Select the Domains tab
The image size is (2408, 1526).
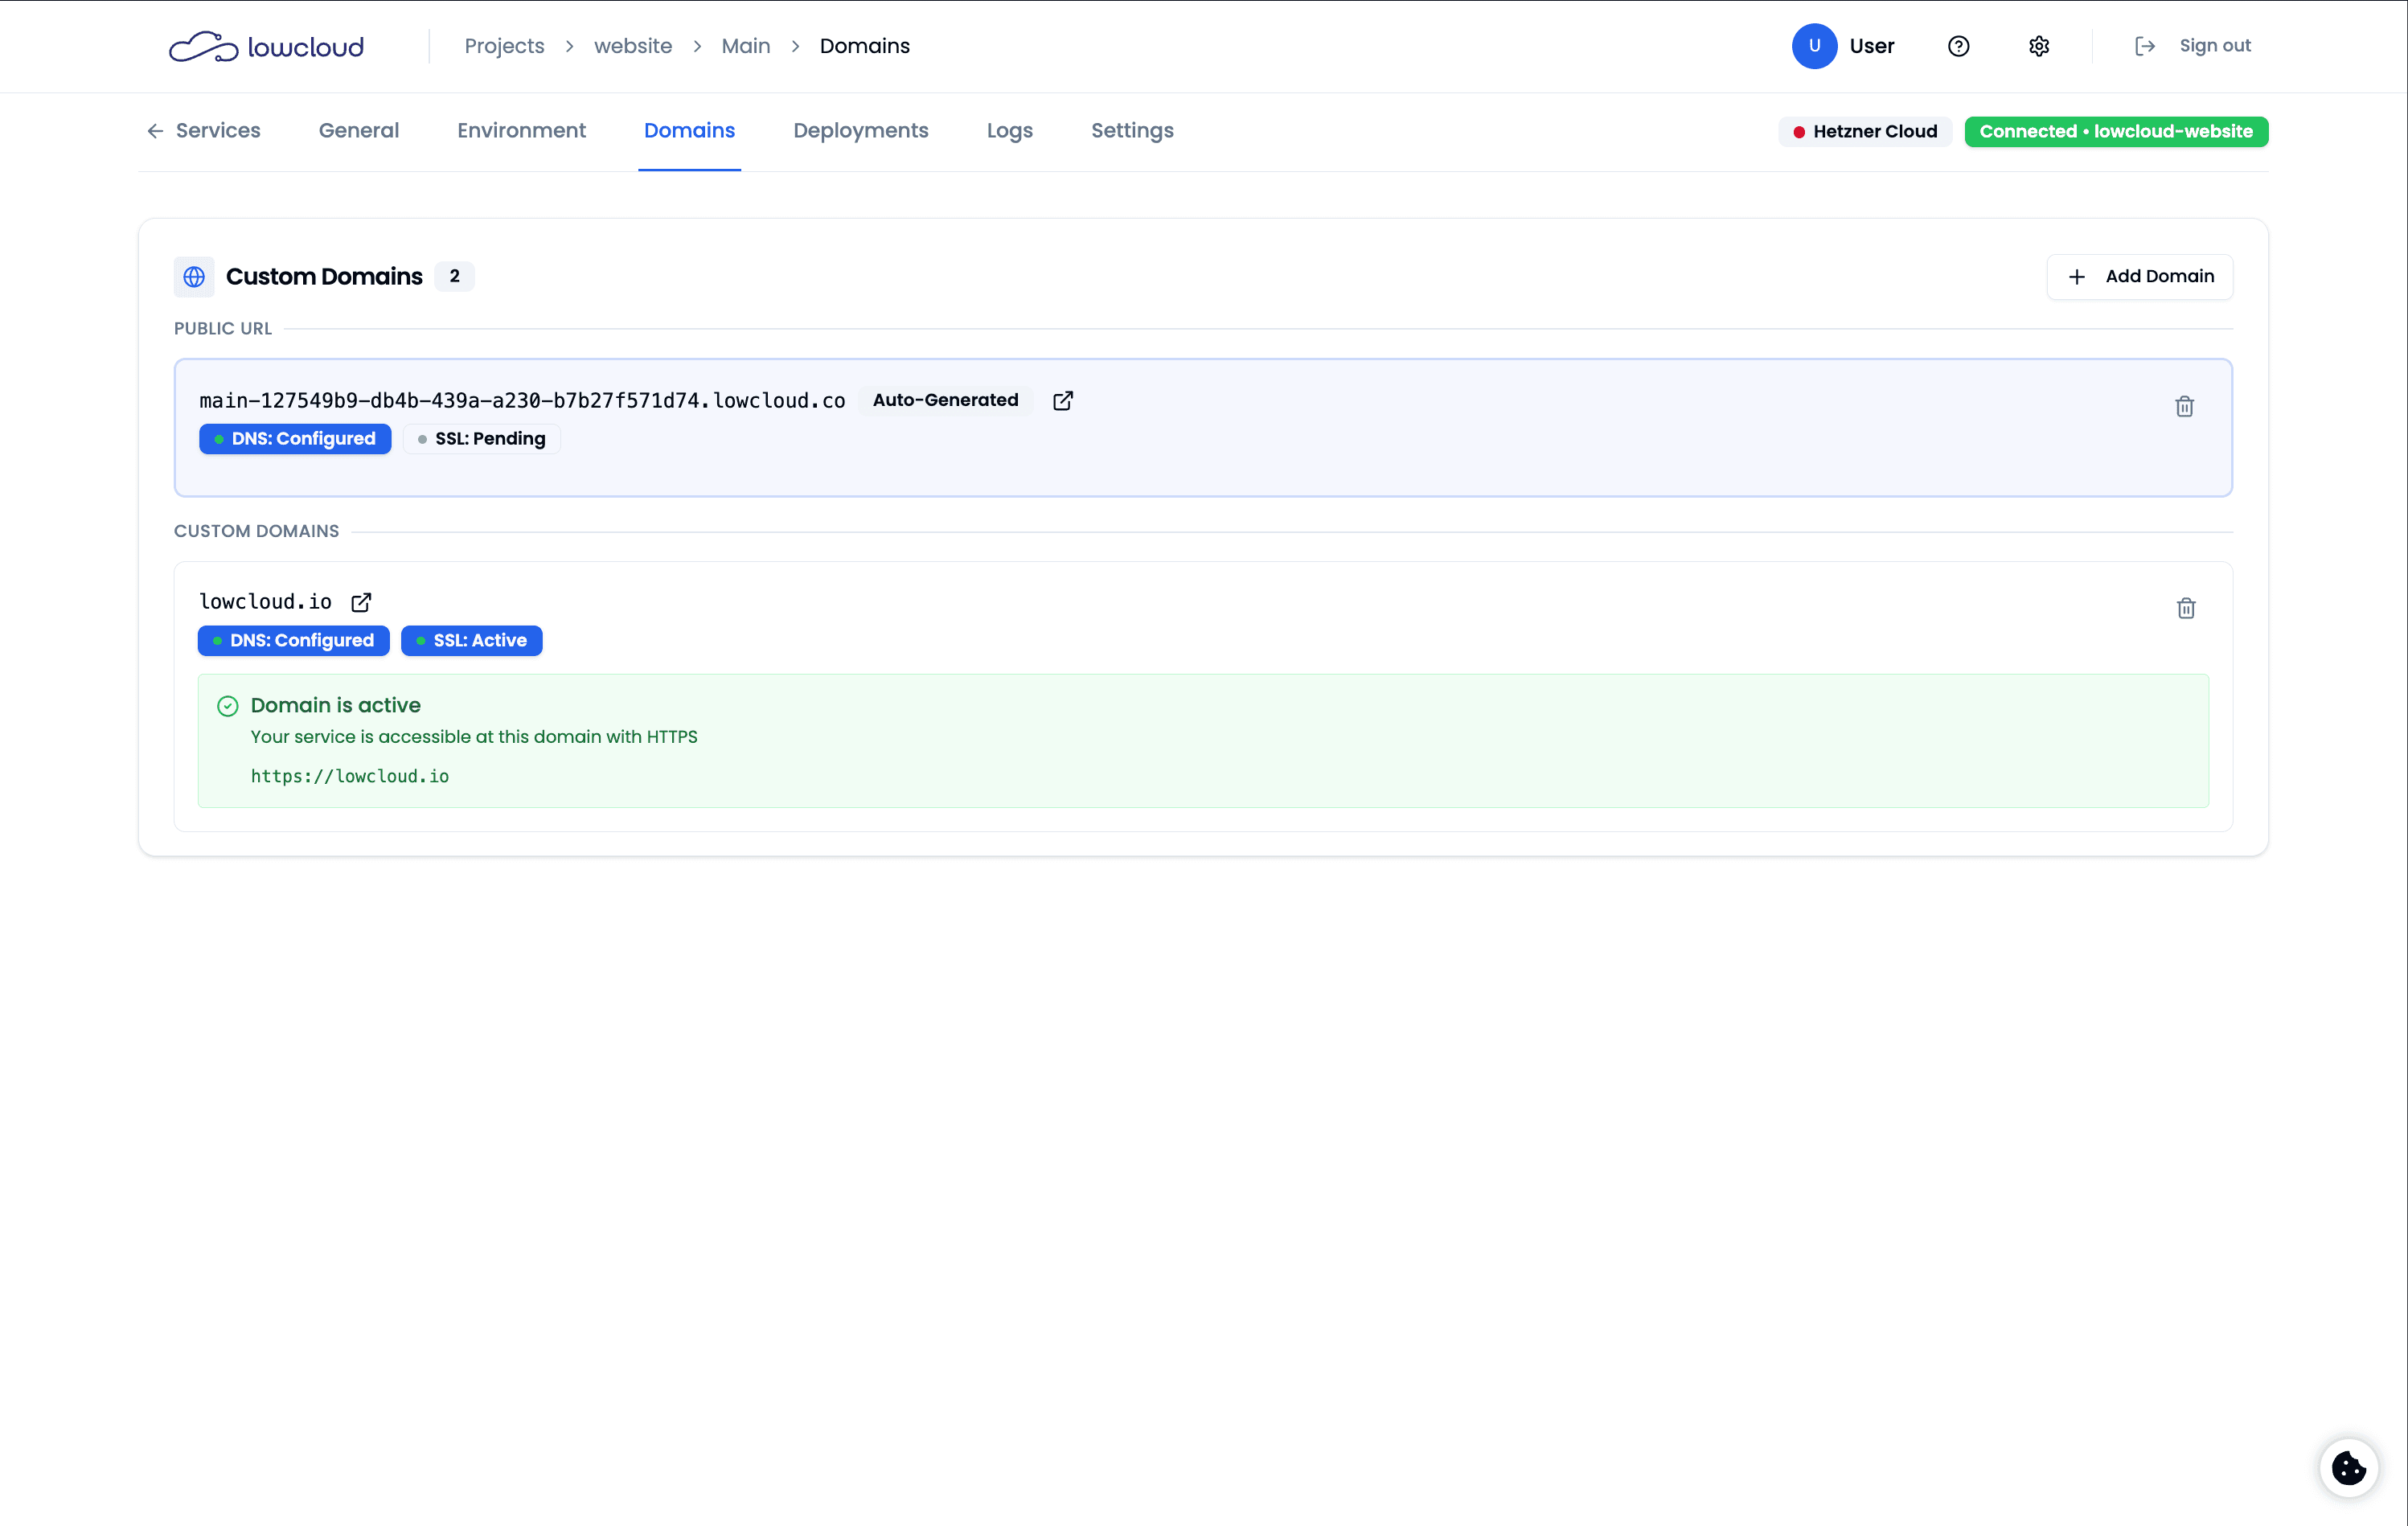pyautogui.click(x=689, y=131)
